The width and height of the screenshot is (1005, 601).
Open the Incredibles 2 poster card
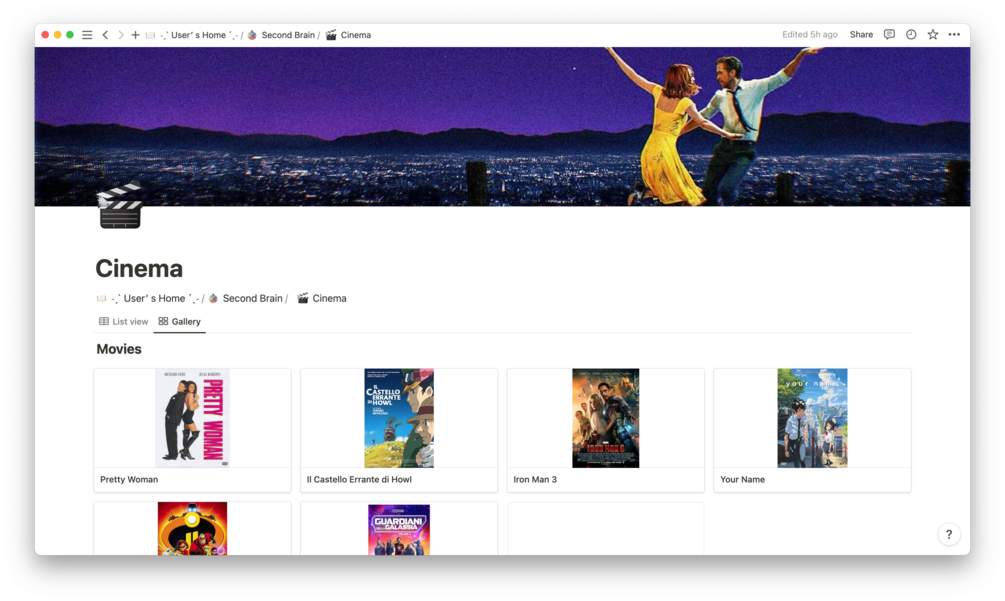(192, 529)
